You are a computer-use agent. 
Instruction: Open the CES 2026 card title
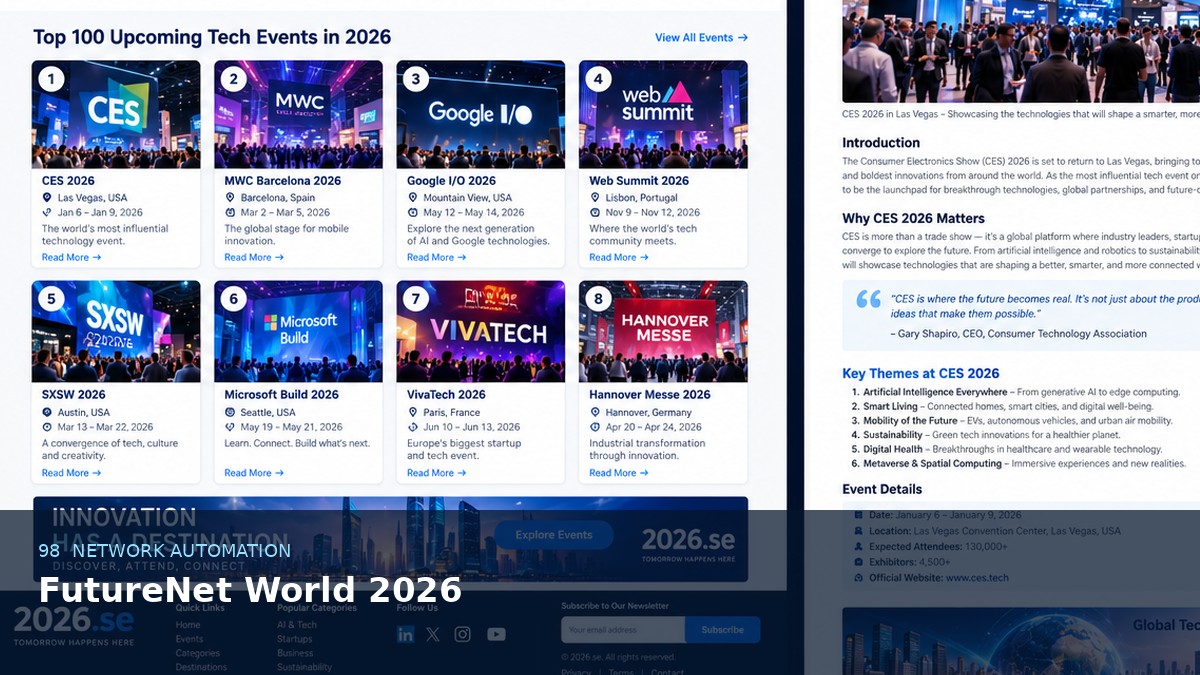click(68, 181)
